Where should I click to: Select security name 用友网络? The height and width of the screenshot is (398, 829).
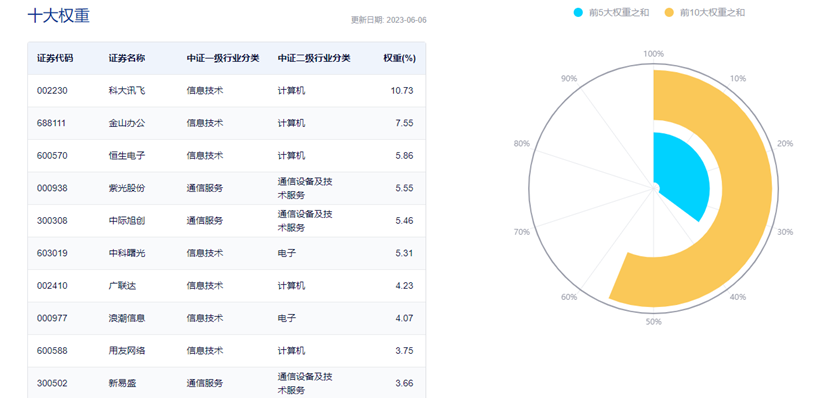127,351
